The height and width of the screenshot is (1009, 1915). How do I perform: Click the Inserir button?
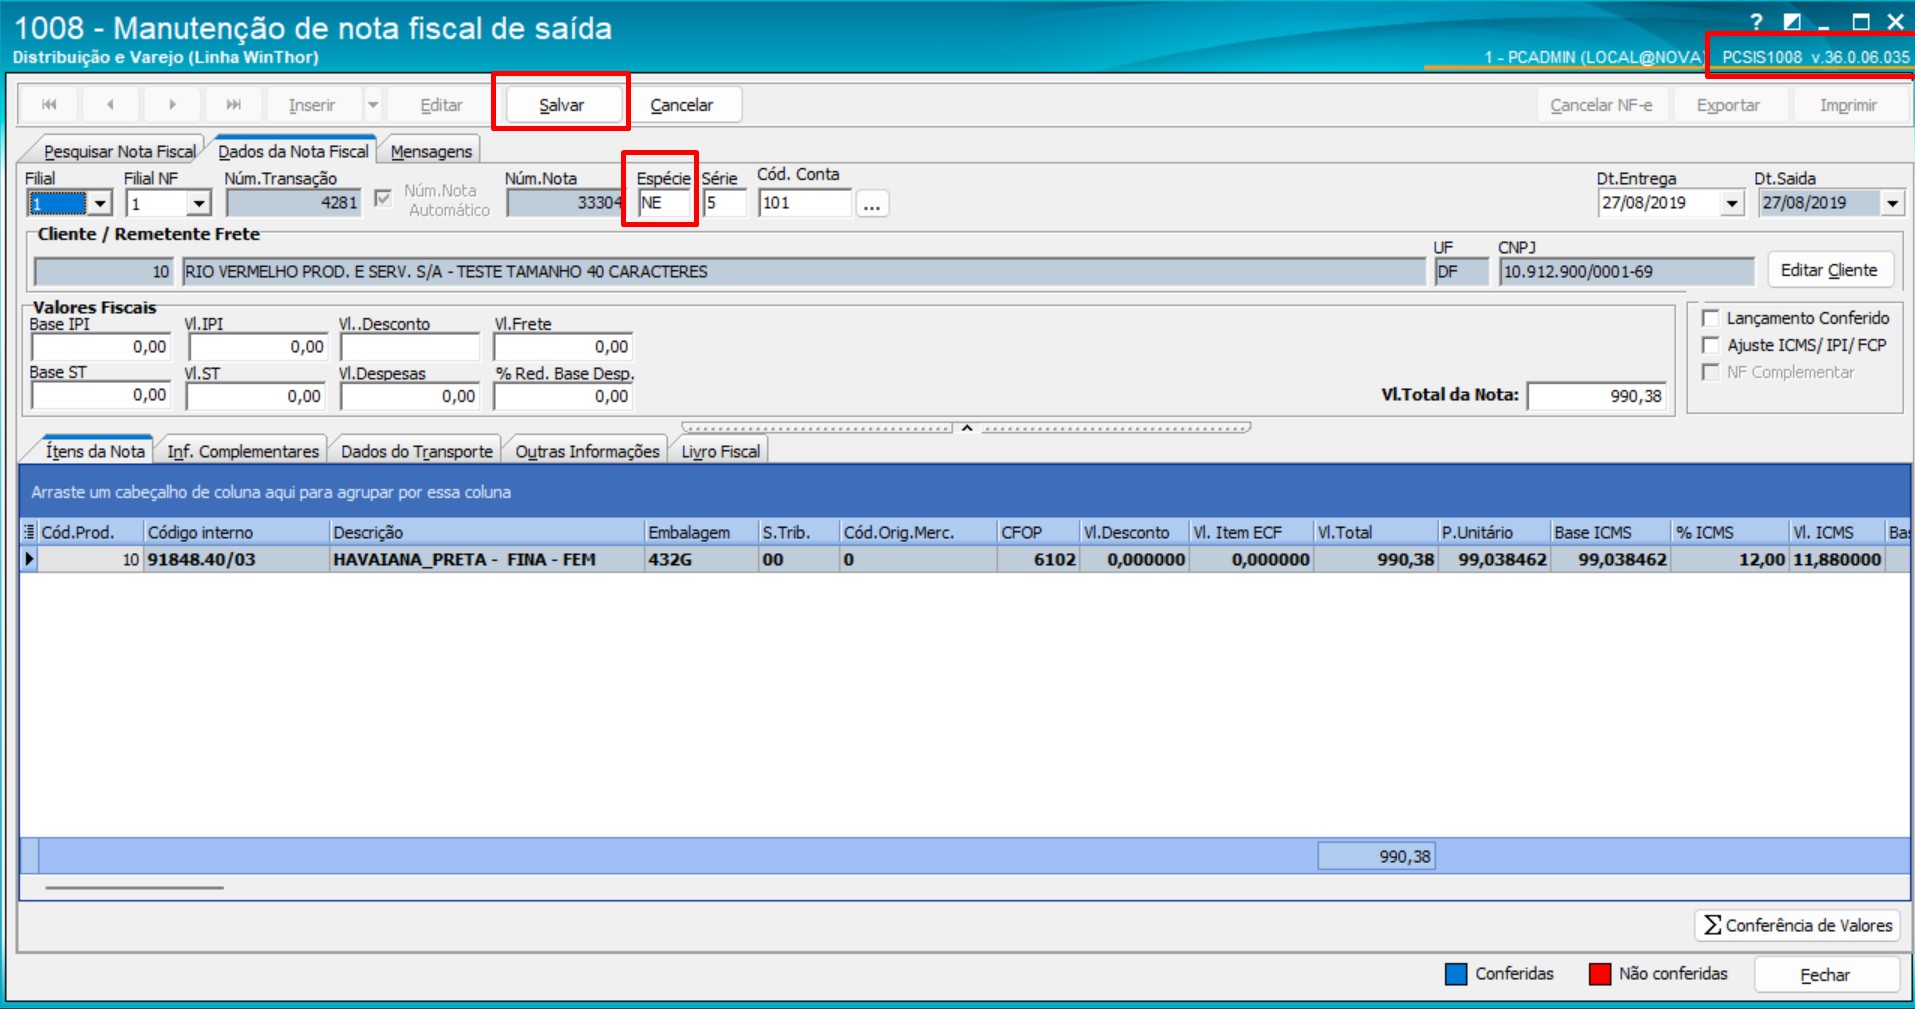click(x=312, y=105)
